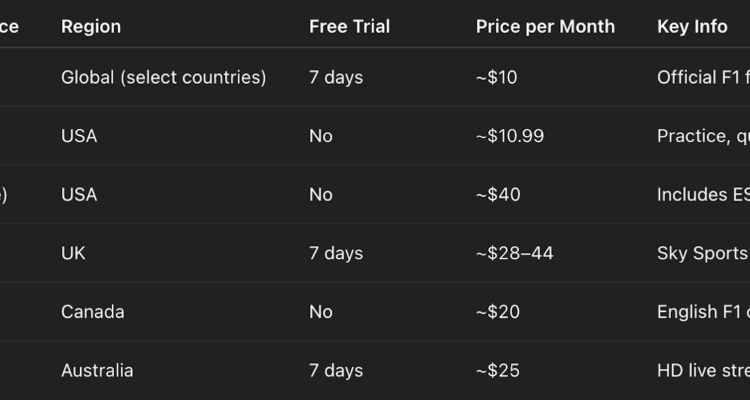The width and height of the screenshot is (750, 400).
Task: Click the Price per Month column header
Action: [545, 27]
